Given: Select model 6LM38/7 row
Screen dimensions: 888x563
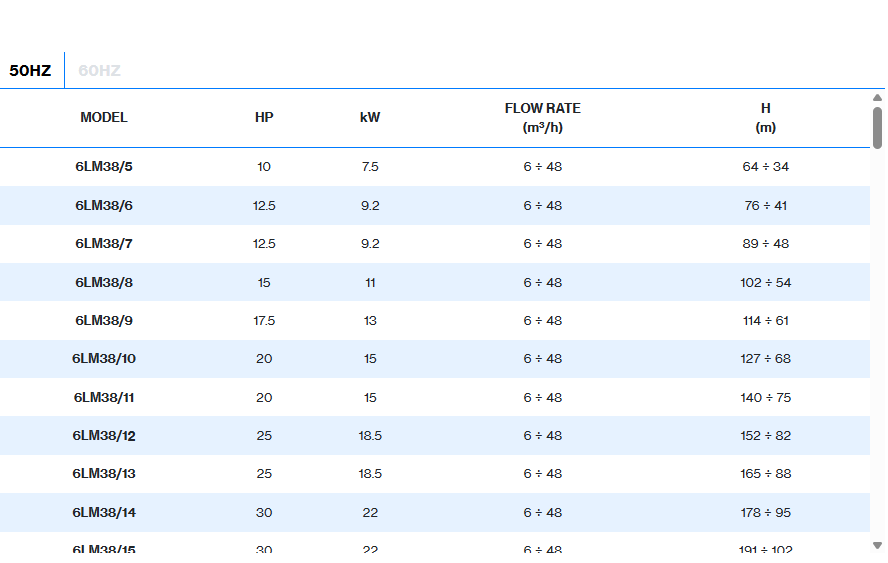Looking at the screenshot, I should click(104, 244).
